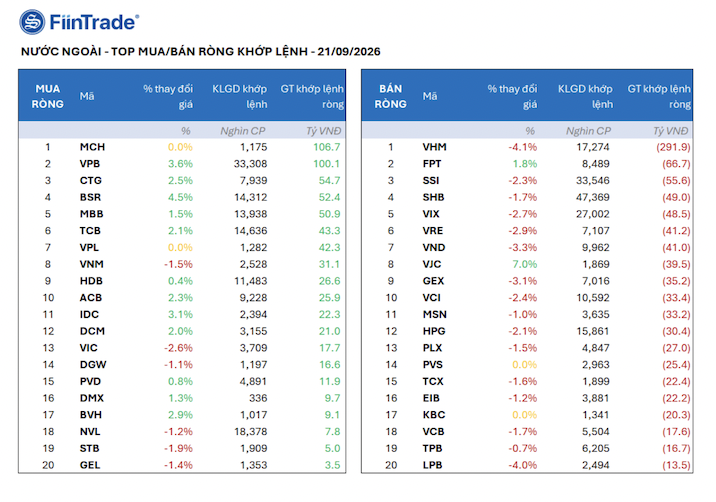Click the SSI ticker
The width and height of the screenshot is (716, 502).
431,180
